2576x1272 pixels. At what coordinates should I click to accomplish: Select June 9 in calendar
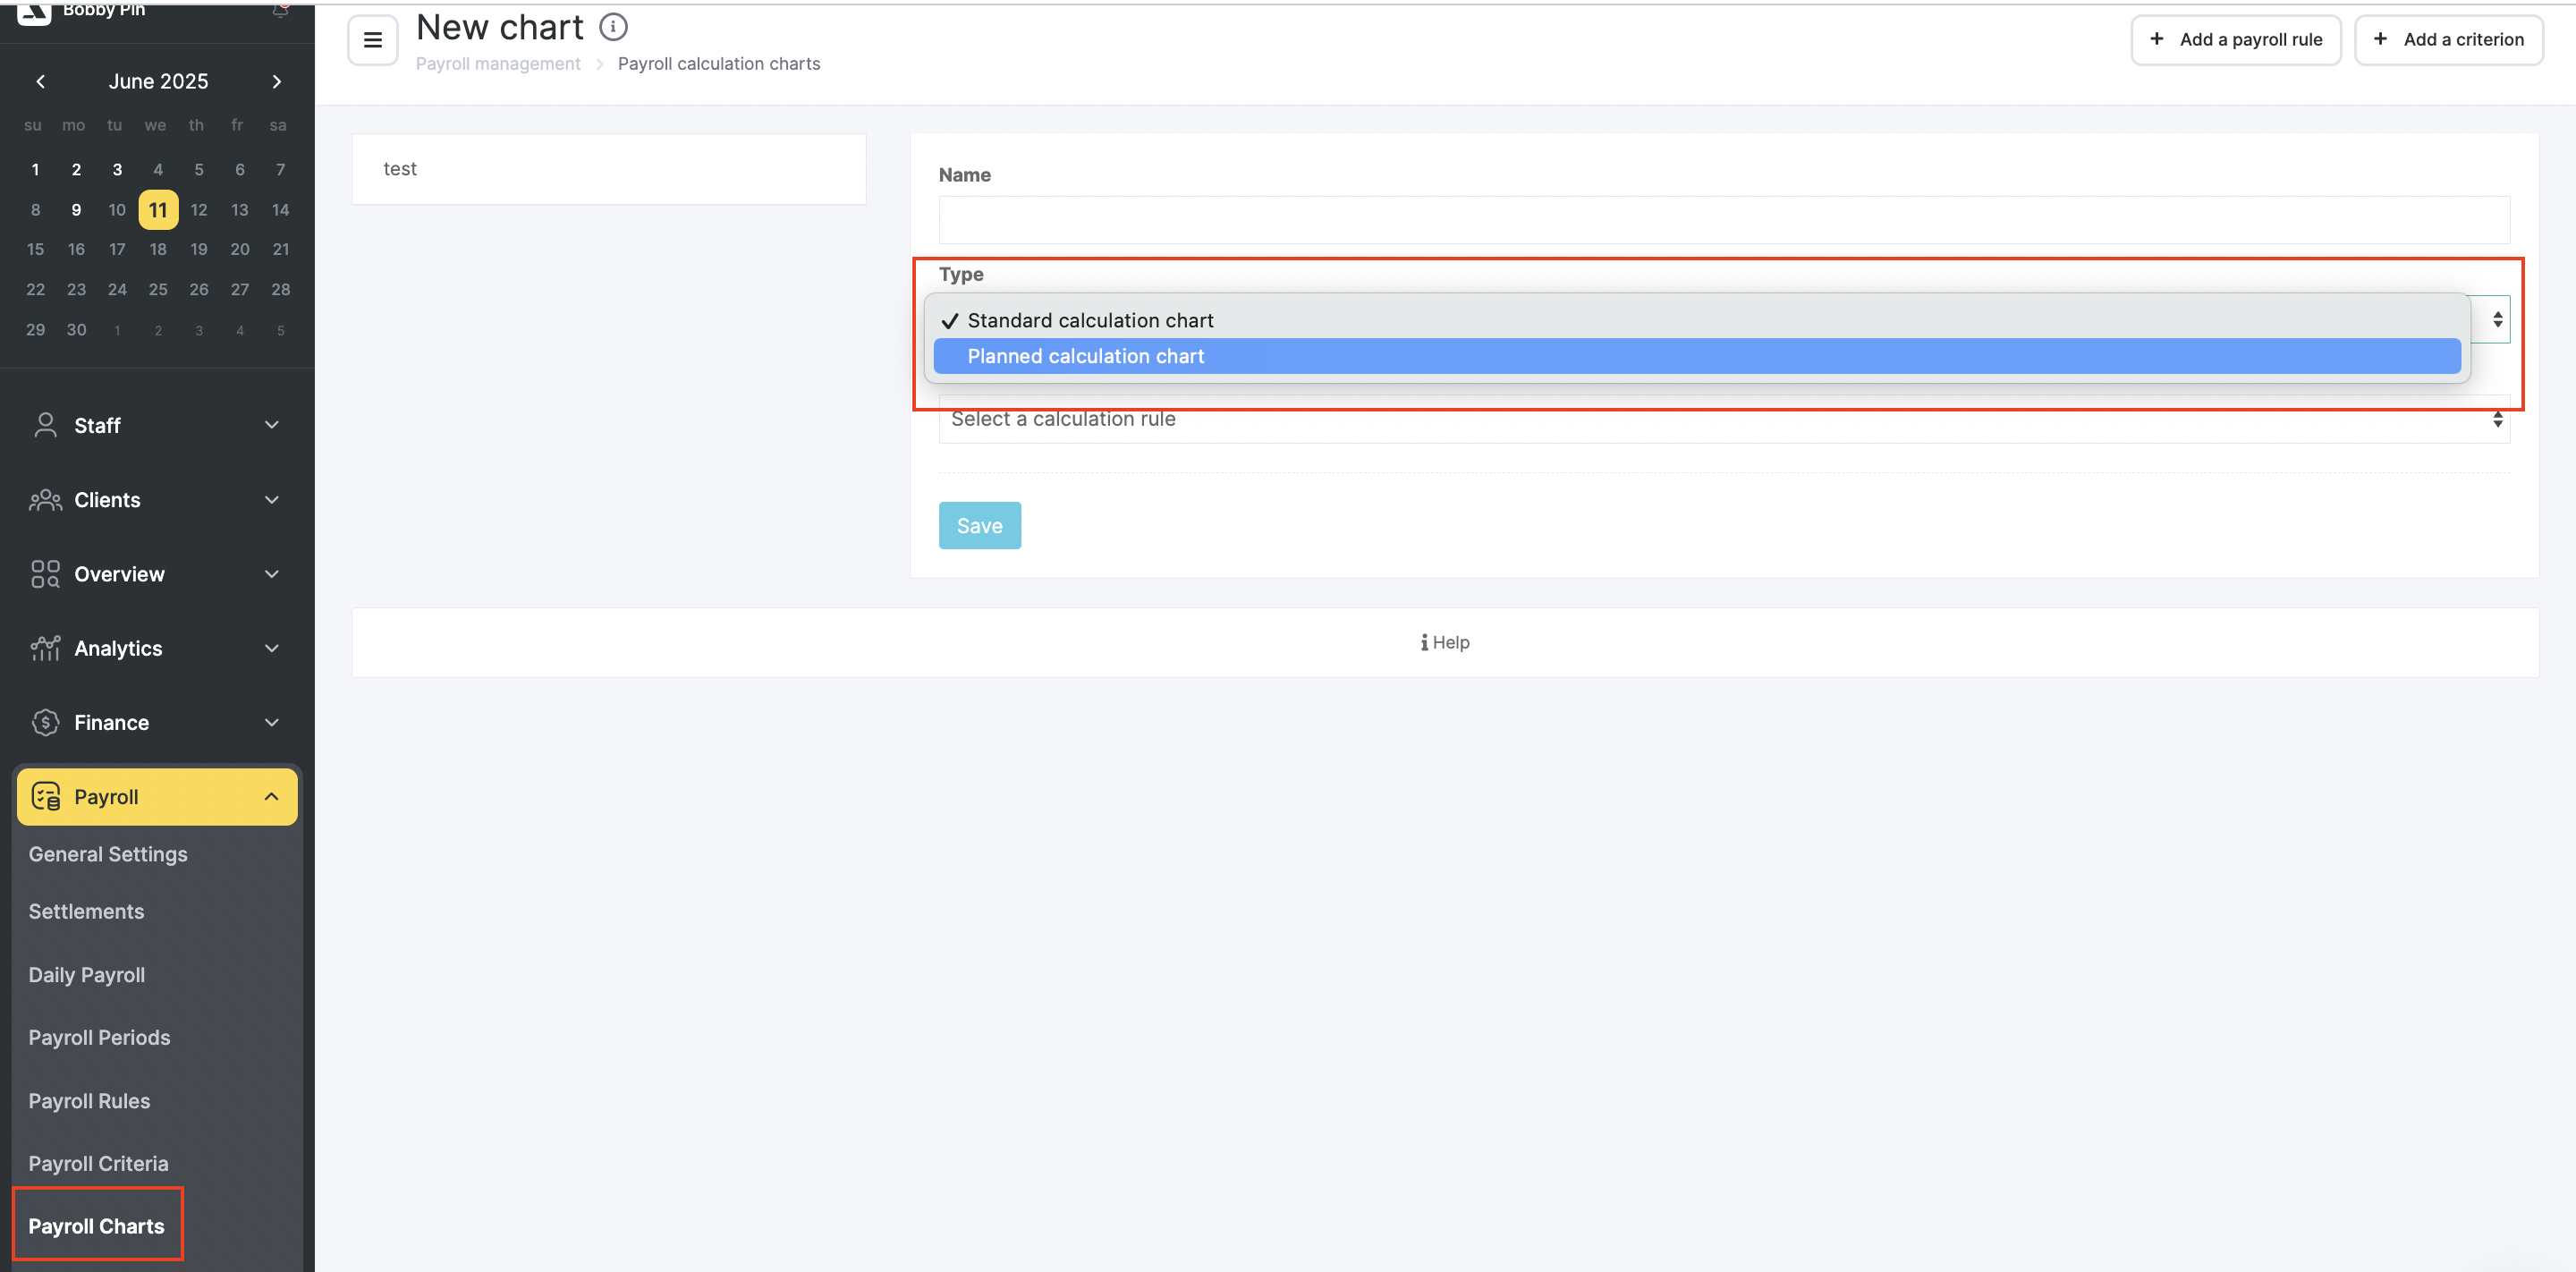coord(76,210)
